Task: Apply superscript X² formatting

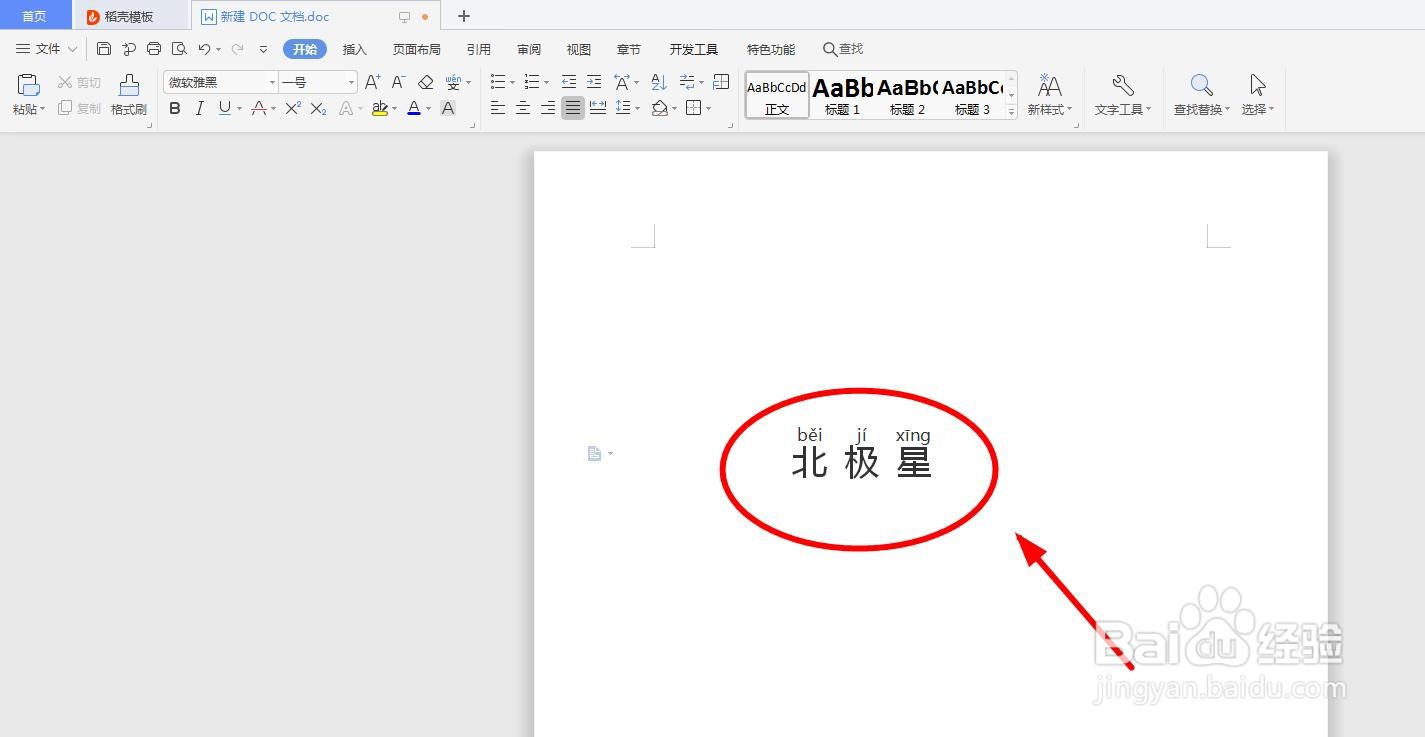Action: [293, 108]
